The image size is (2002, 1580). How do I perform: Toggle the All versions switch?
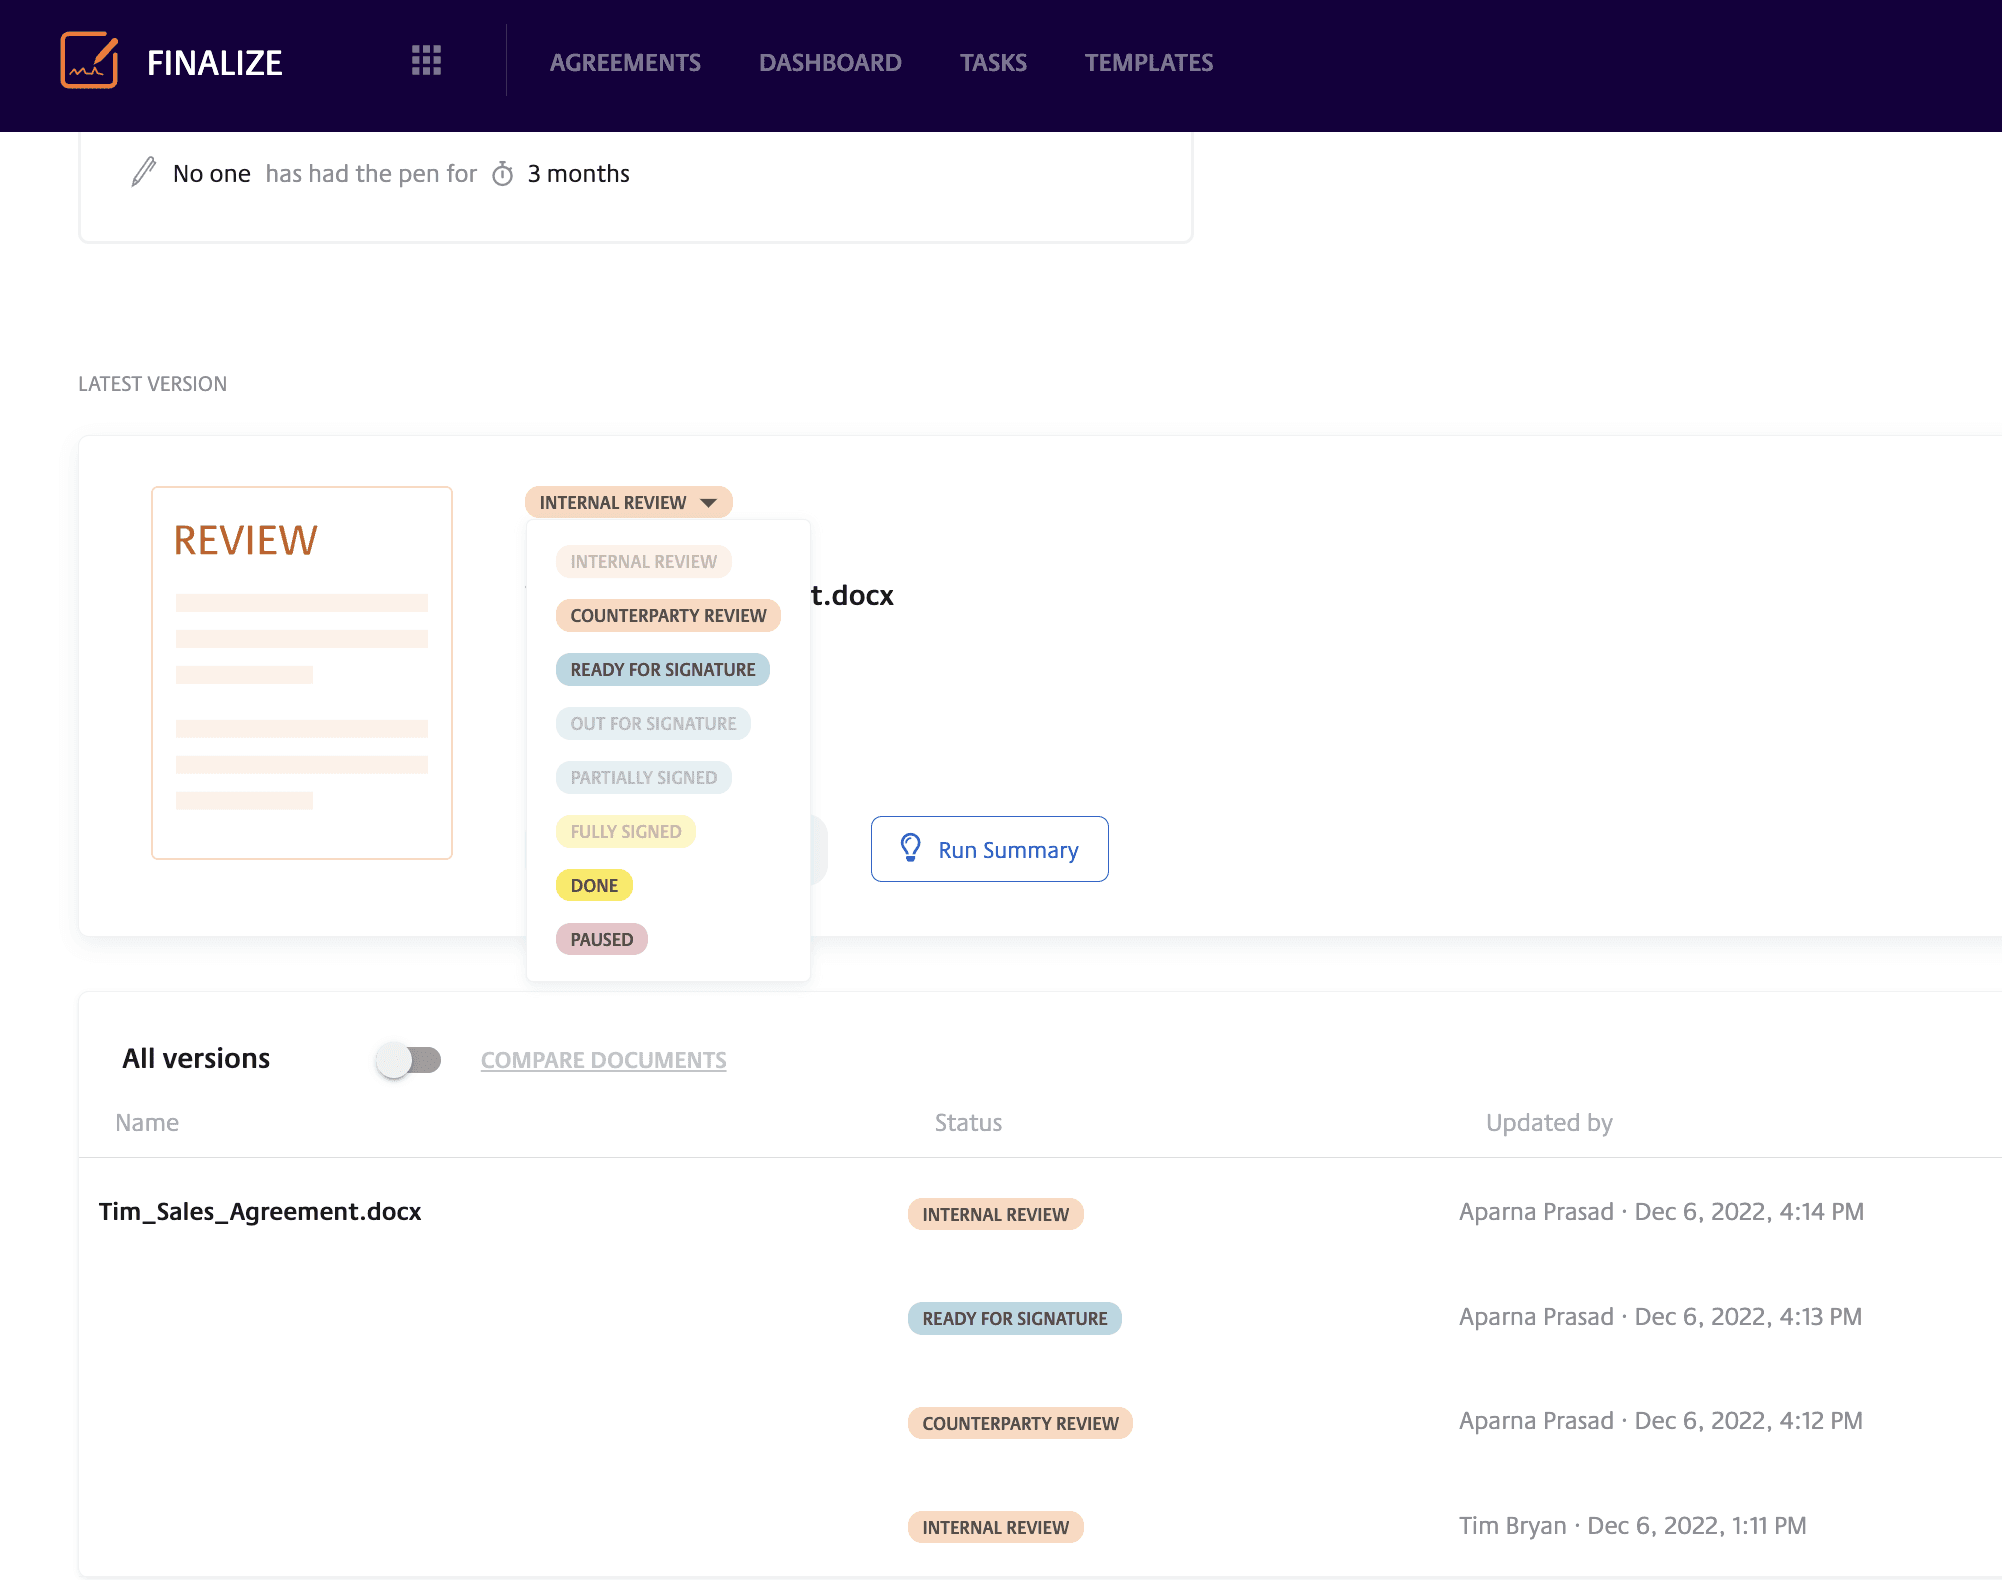[409, 1059]
